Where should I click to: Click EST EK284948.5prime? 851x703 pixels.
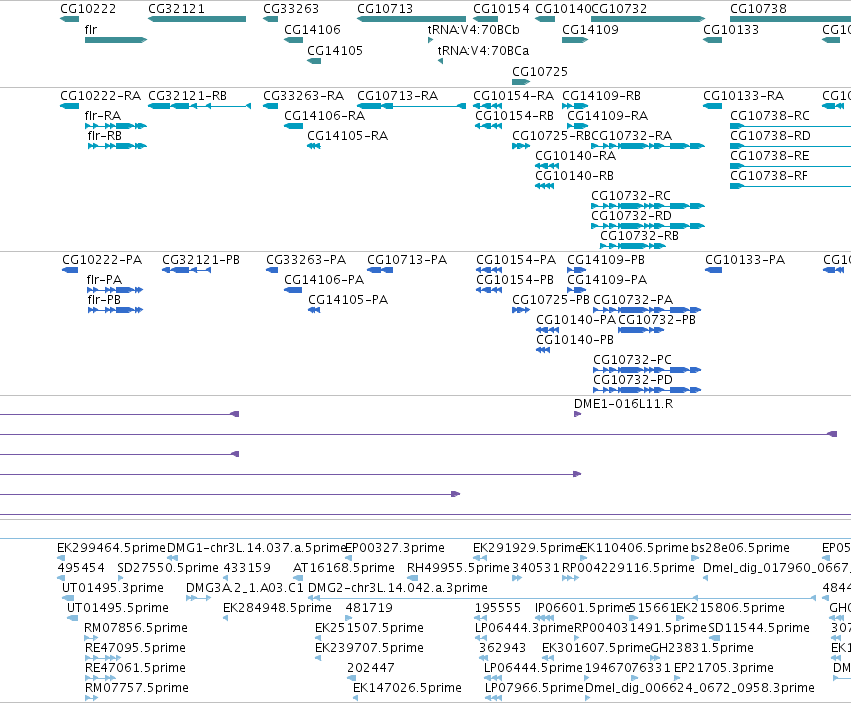277,608
